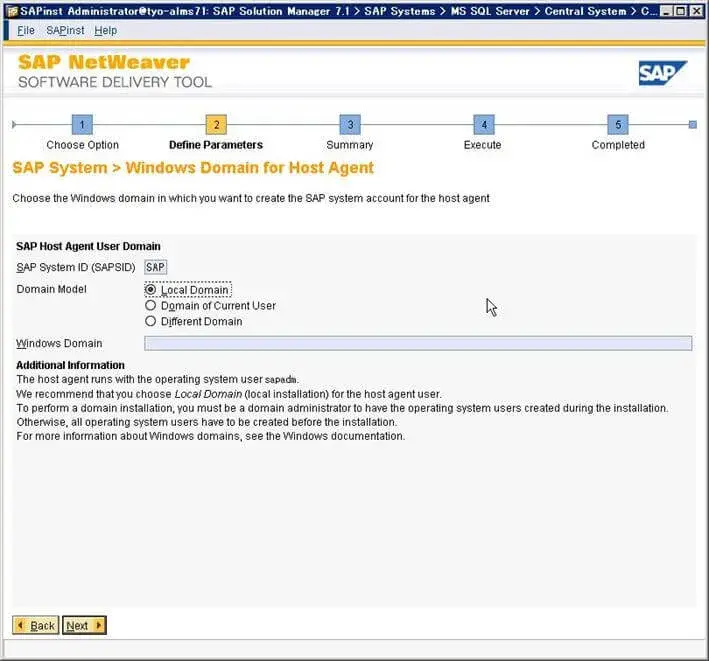Close the SAPinst window
This screenshot has height=661, width=709.
(x=696, y=11)
